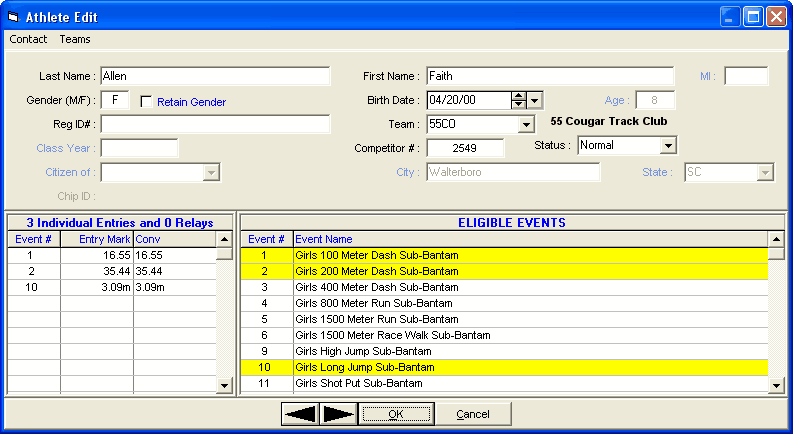Click the MI input field
Screen dimensions: 793x434
[746, 76]
